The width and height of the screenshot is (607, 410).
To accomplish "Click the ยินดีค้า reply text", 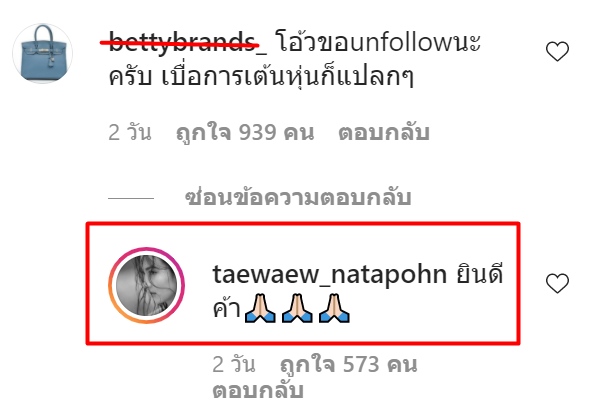I will click(358, 292).
